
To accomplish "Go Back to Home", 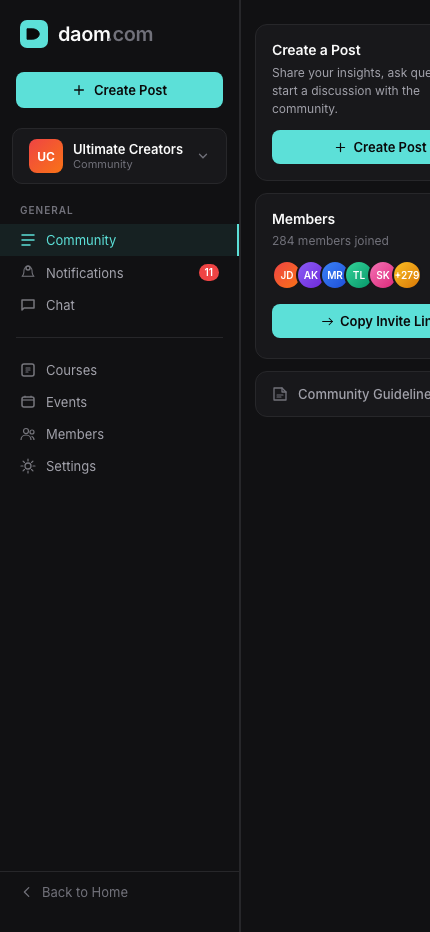I will (74, 892).
